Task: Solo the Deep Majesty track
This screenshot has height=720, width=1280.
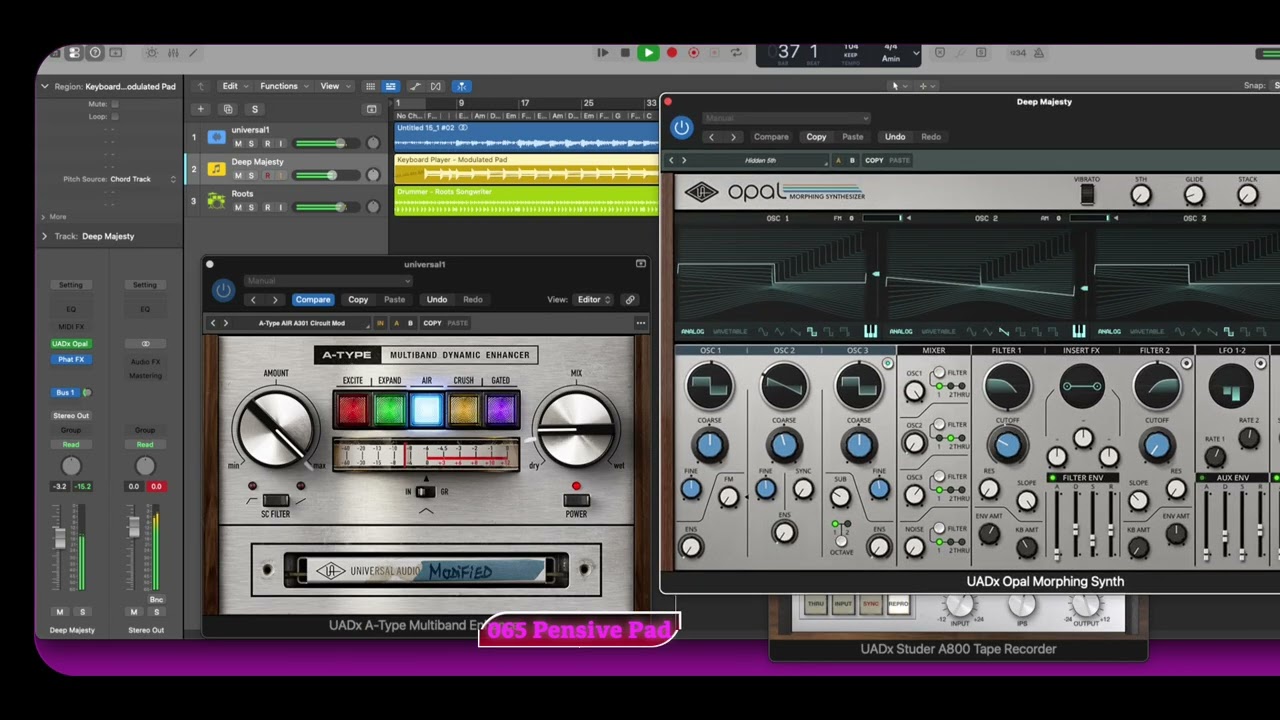Action: 252,175
